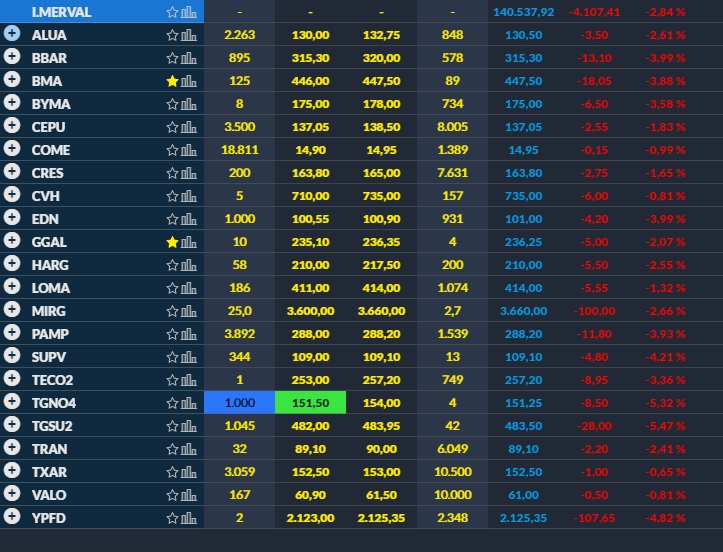The image size is (723, 552).
Task: Expand the ALUA row with plus button
Action: point(12,33)
